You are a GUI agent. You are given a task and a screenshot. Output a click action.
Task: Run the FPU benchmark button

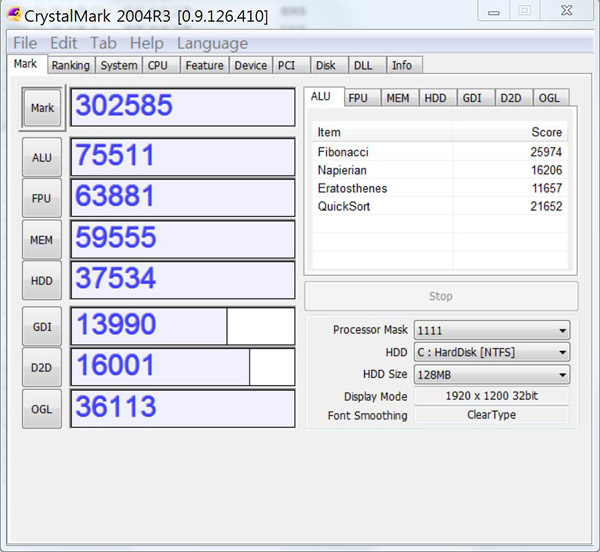[42, 198]
